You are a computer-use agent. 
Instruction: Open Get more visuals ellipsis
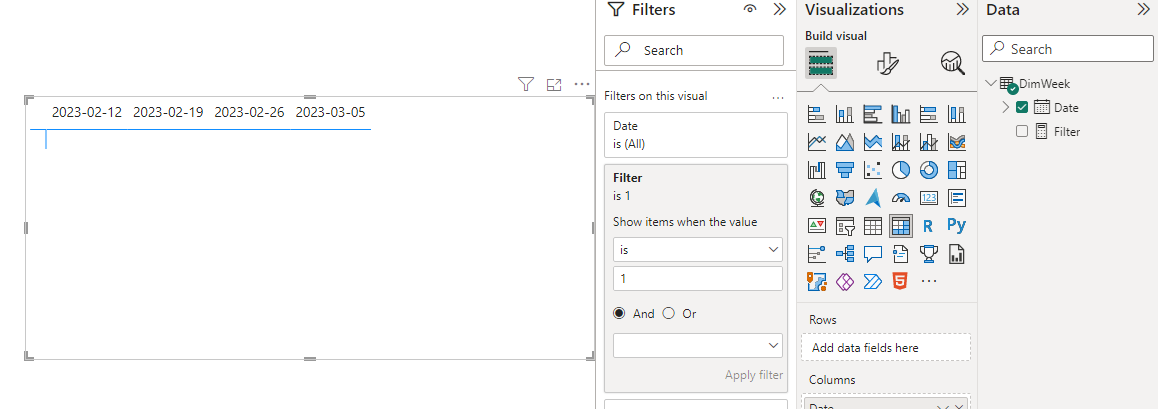[929, 281]
